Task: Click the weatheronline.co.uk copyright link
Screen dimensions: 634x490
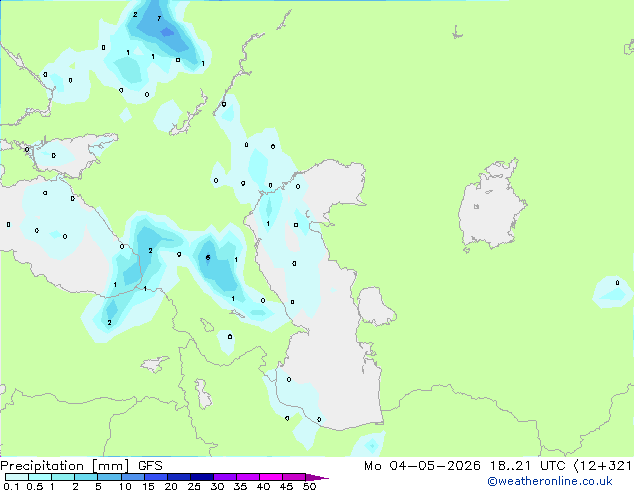Action: [550, 481]
